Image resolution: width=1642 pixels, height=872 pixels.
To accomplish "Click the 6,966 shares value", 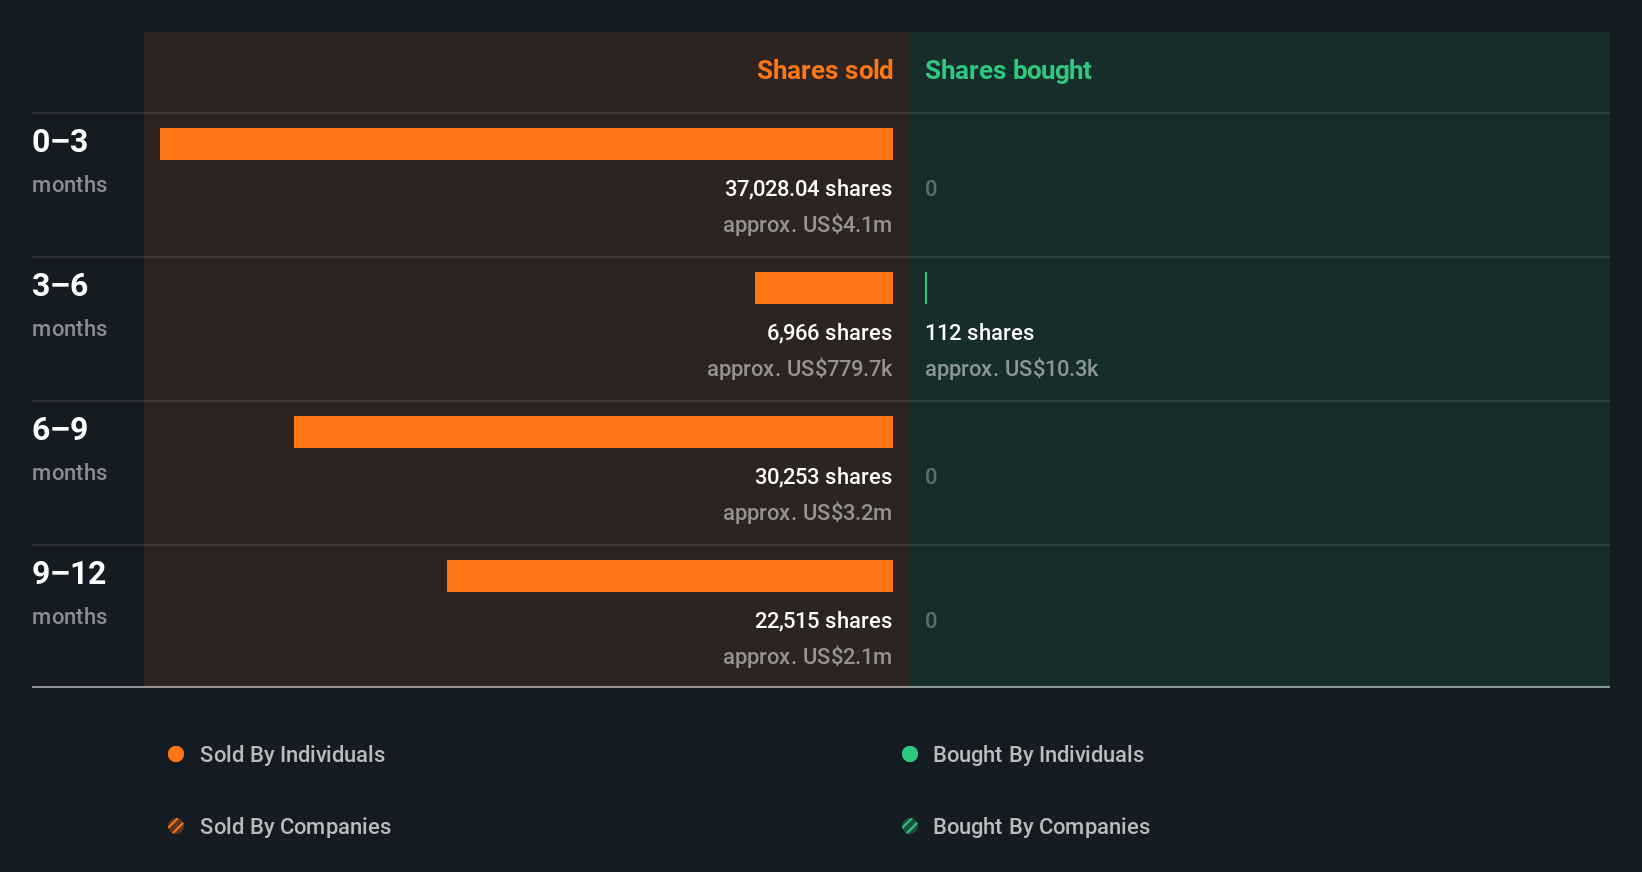I will [829, 332].
